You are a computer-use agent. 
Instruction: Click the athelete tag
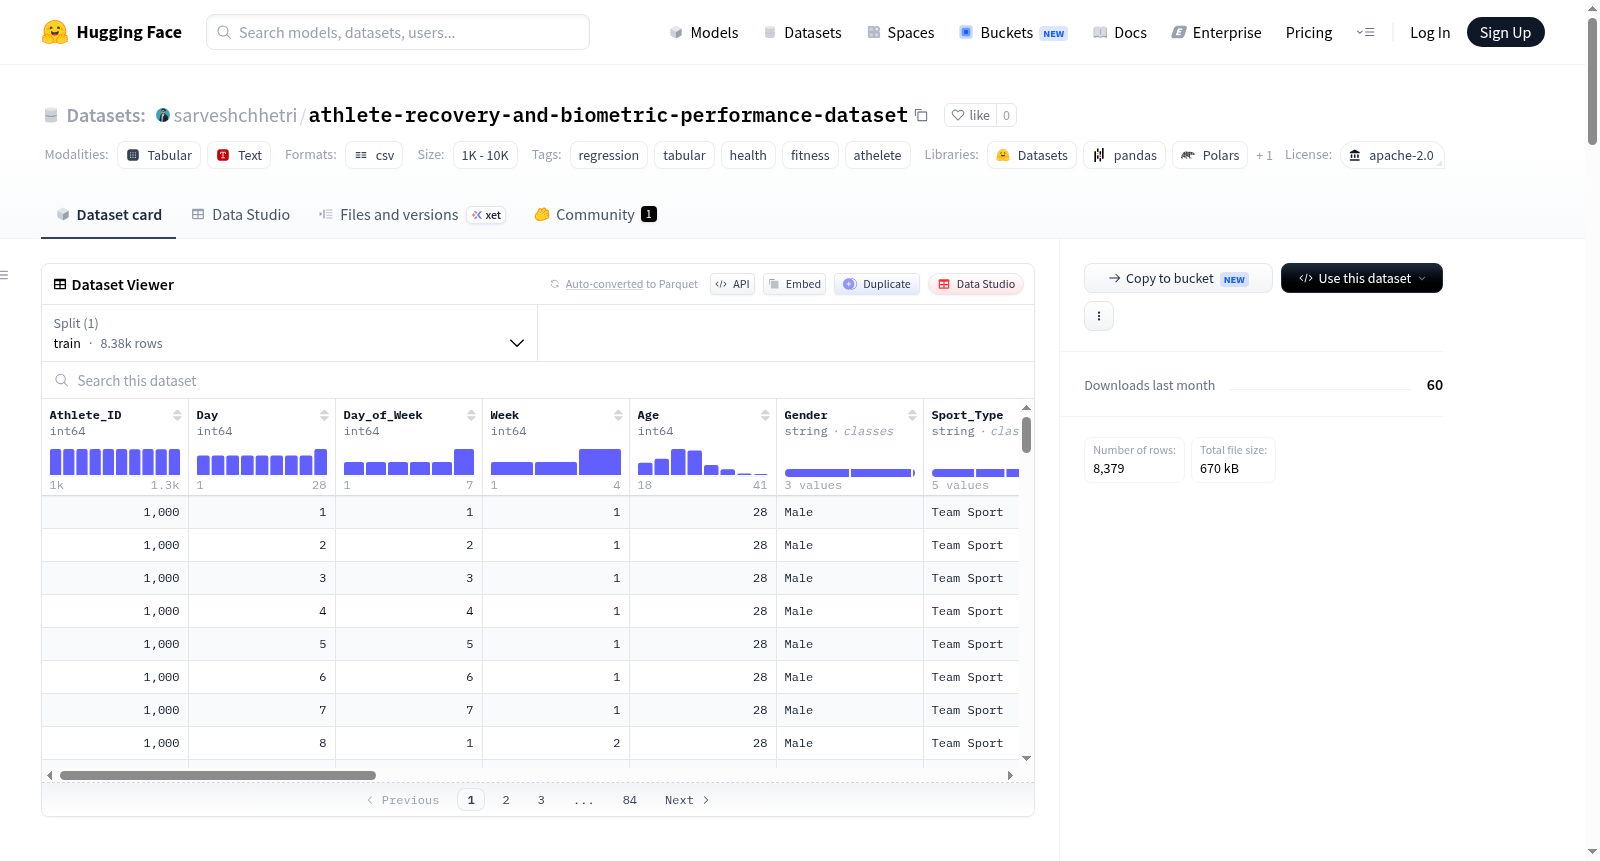point(877,155)
